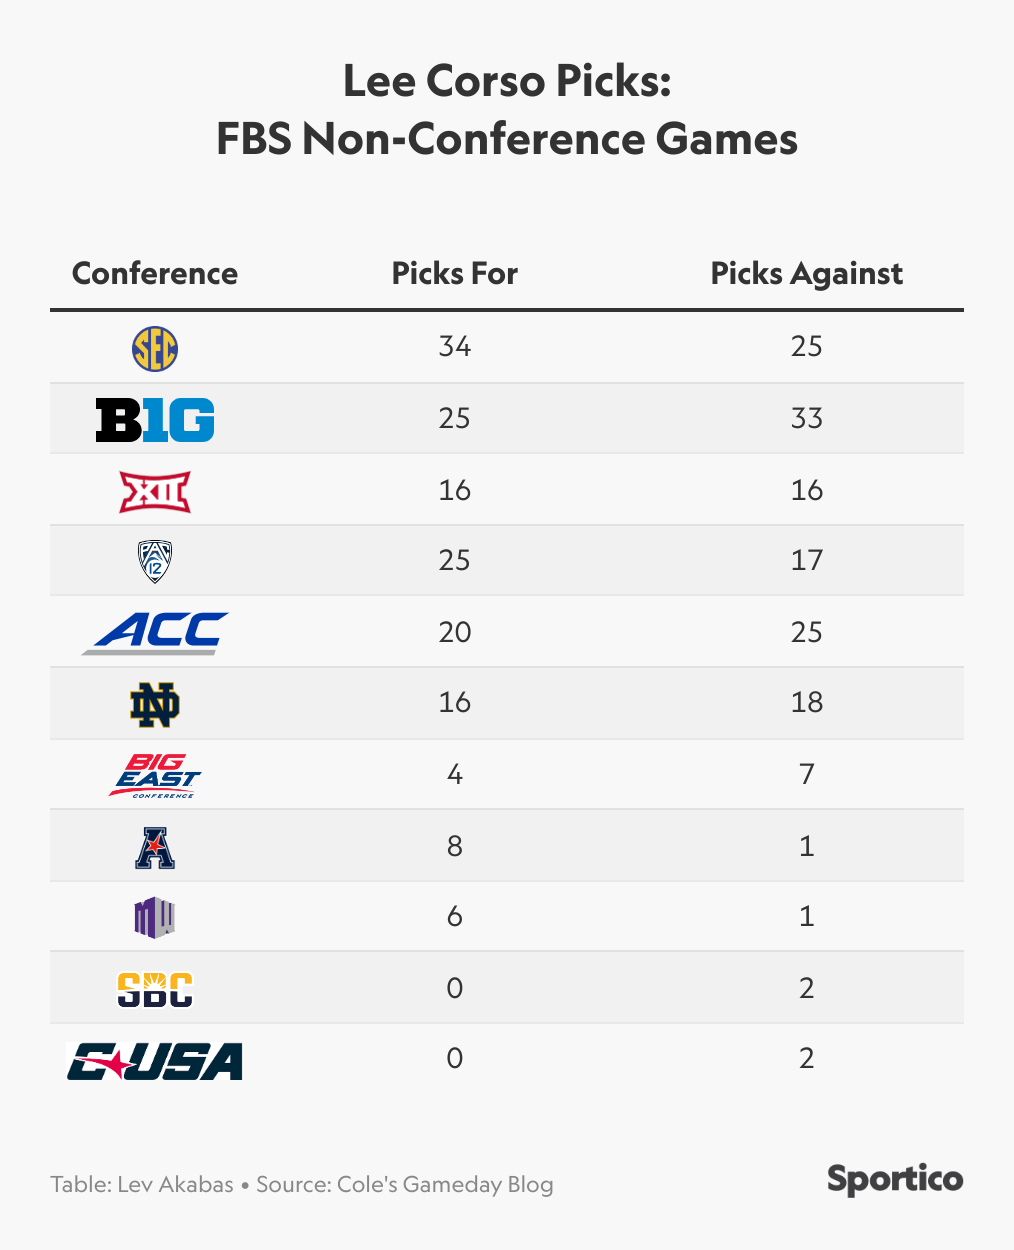Screen dimensions: 1014x1250
Task: Click the Sportico brand logo
Action: (895, 1180)
